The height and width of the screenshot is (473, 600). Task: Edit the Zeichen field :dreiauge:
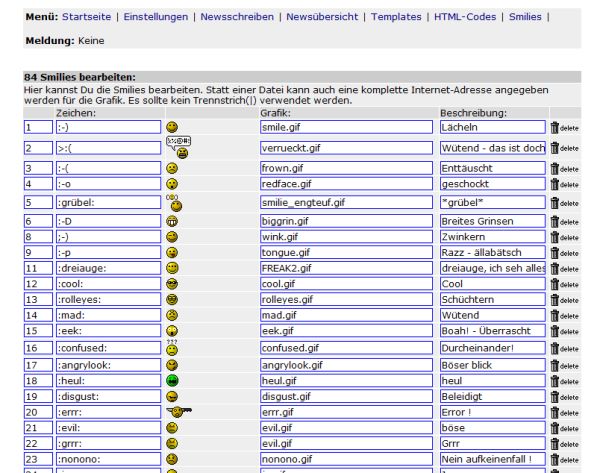pyautogui.click(x=109, y=268)
